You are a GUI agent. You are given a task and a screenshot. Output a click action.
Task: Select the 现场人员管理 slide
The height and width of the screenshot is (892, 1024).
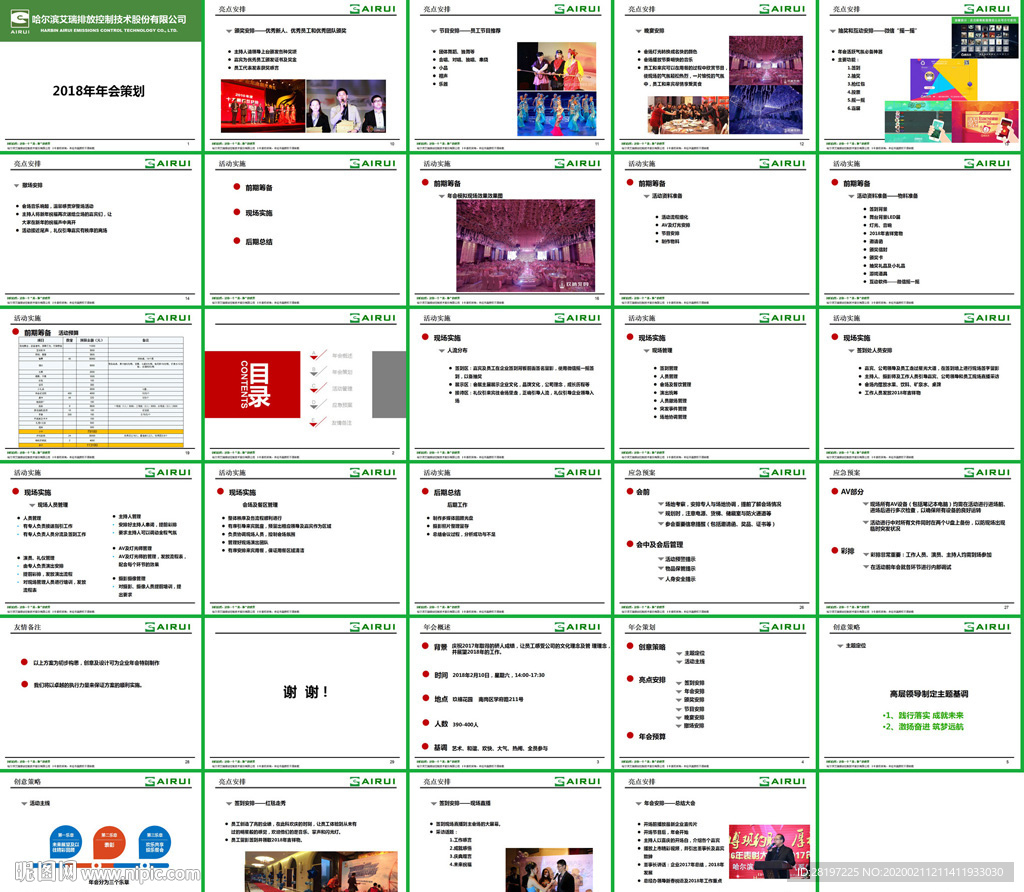[101, 539]
